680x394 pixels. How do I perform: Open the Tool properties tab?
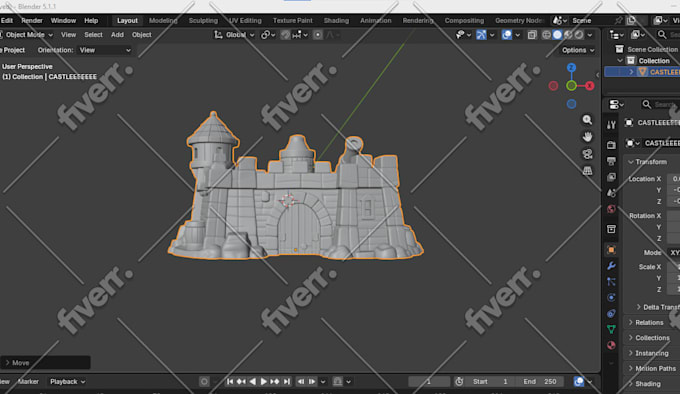click(x=611, y=125)
